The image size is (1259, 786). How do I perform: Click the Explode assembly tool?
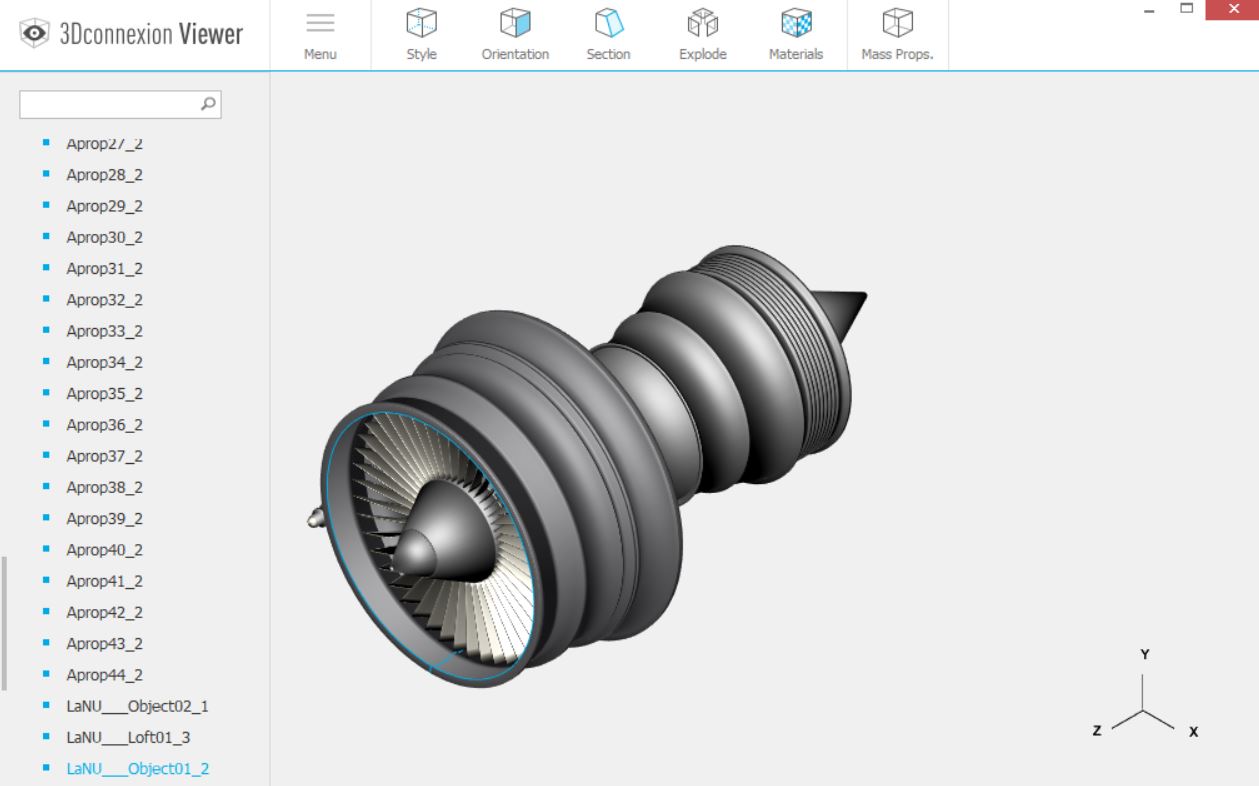coord(702,36)
